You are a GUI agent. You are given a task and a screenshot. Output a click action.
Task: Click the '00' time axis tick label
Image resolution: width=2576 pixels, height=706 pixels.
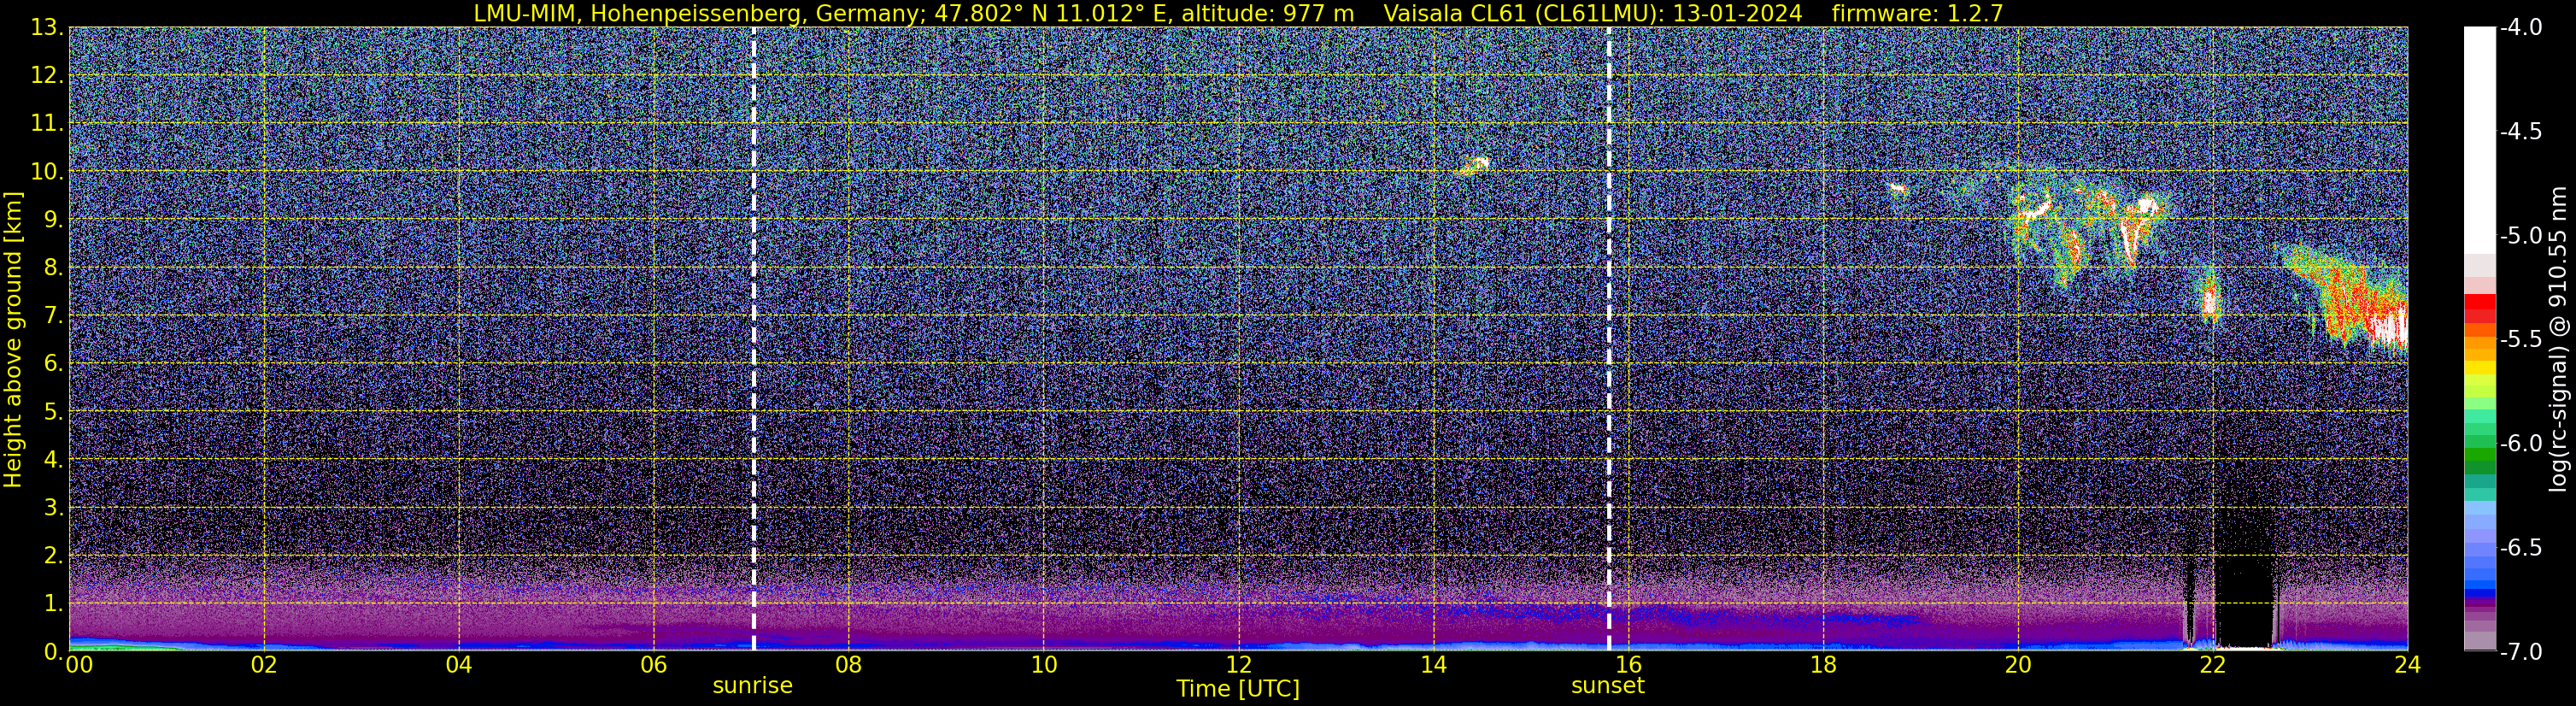[77, 665]
